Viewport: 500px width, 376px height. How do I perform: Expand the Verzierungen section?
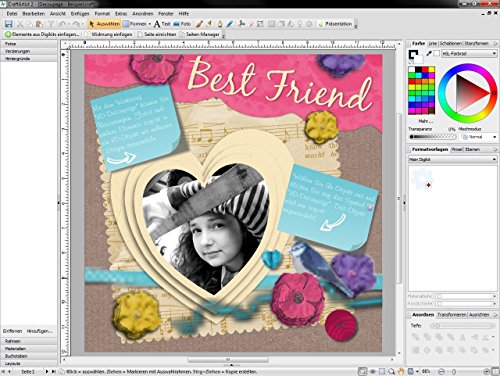[x=29, y=51]
